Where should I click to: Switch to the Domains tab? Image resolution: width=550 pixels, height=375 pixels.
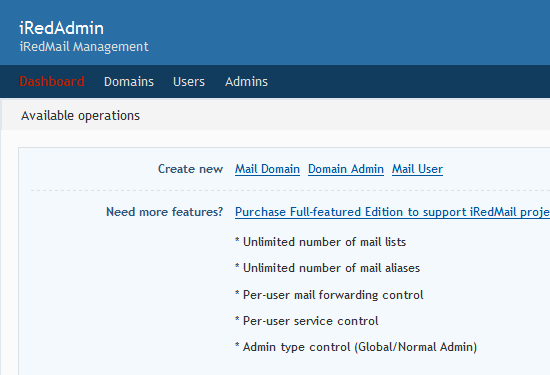click(x=129, y=81)
